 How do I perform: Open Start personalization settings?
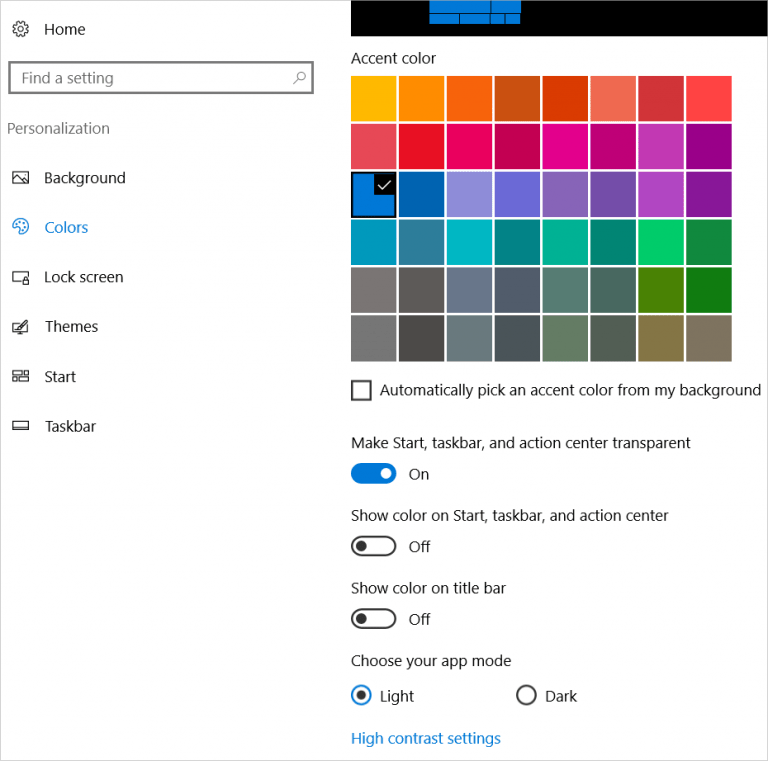coord(60,377)
